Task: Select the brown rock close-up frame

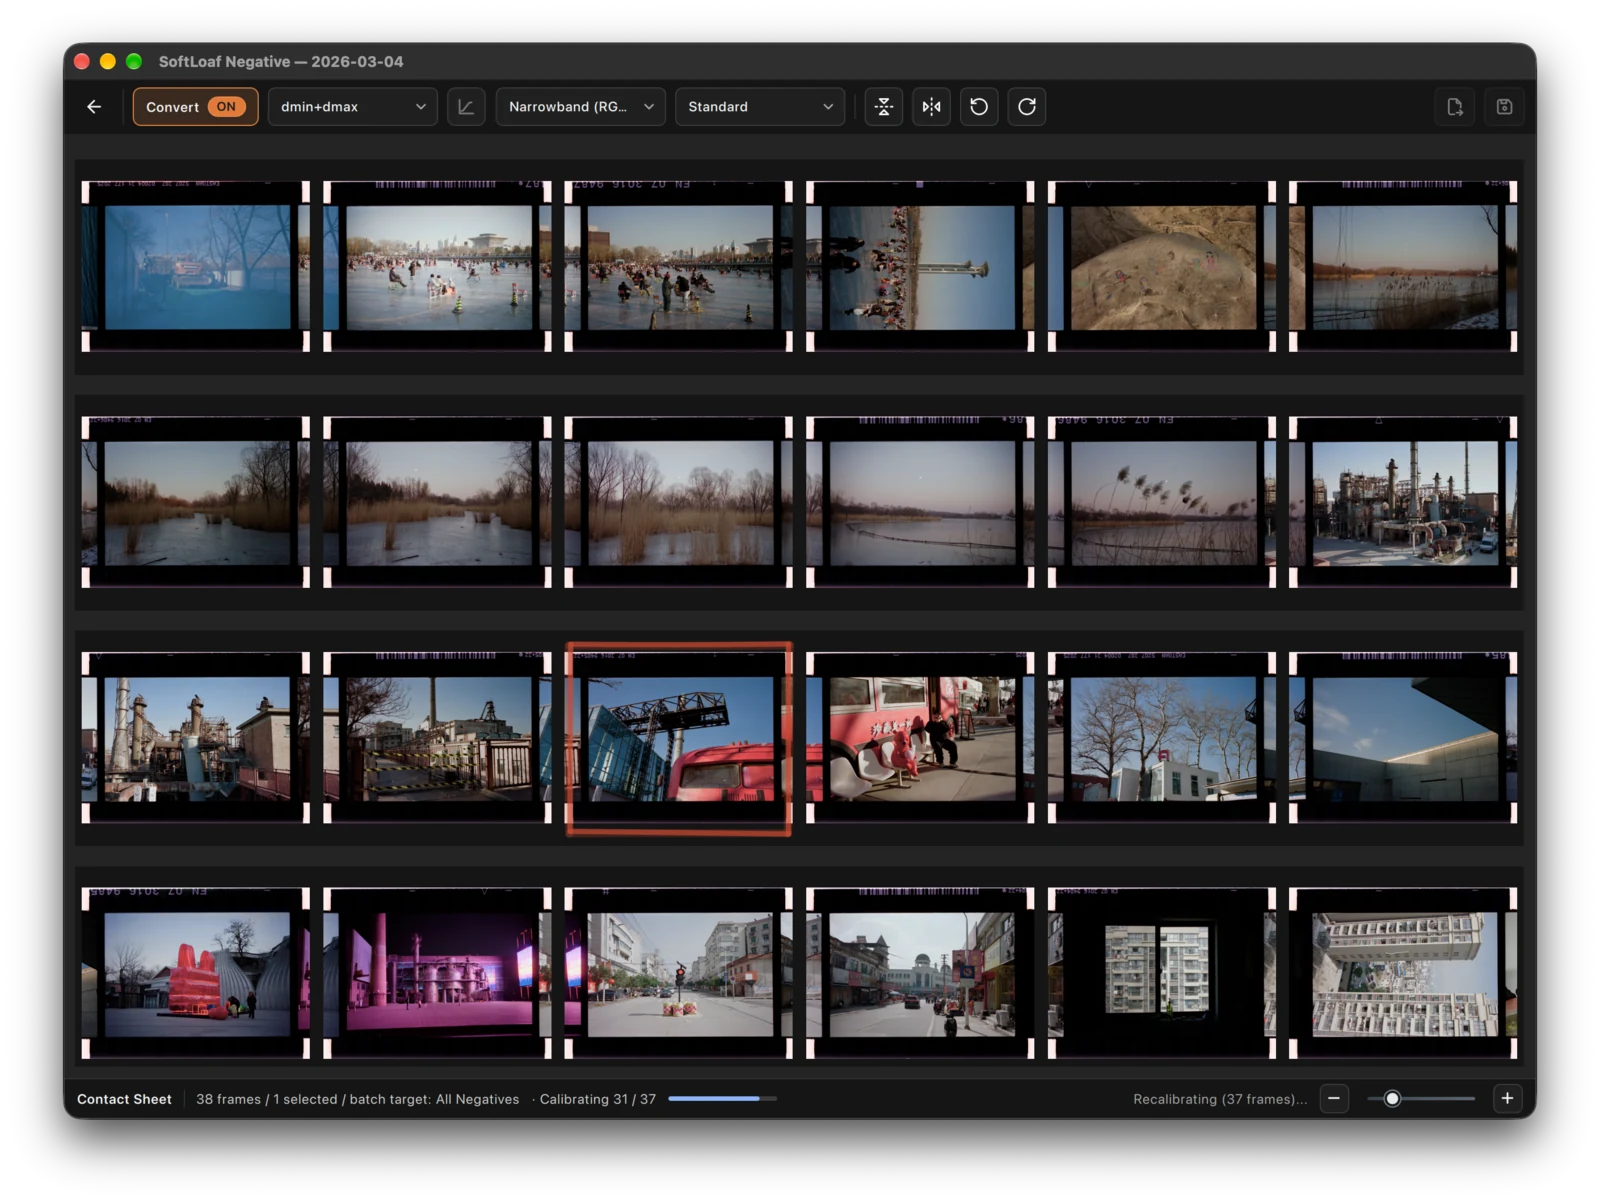Action: (1162, 266)
